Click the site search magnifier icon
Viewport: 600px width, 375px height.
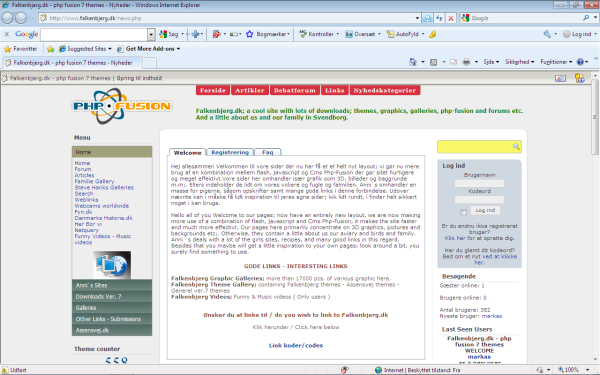click(x=516, y=146)
